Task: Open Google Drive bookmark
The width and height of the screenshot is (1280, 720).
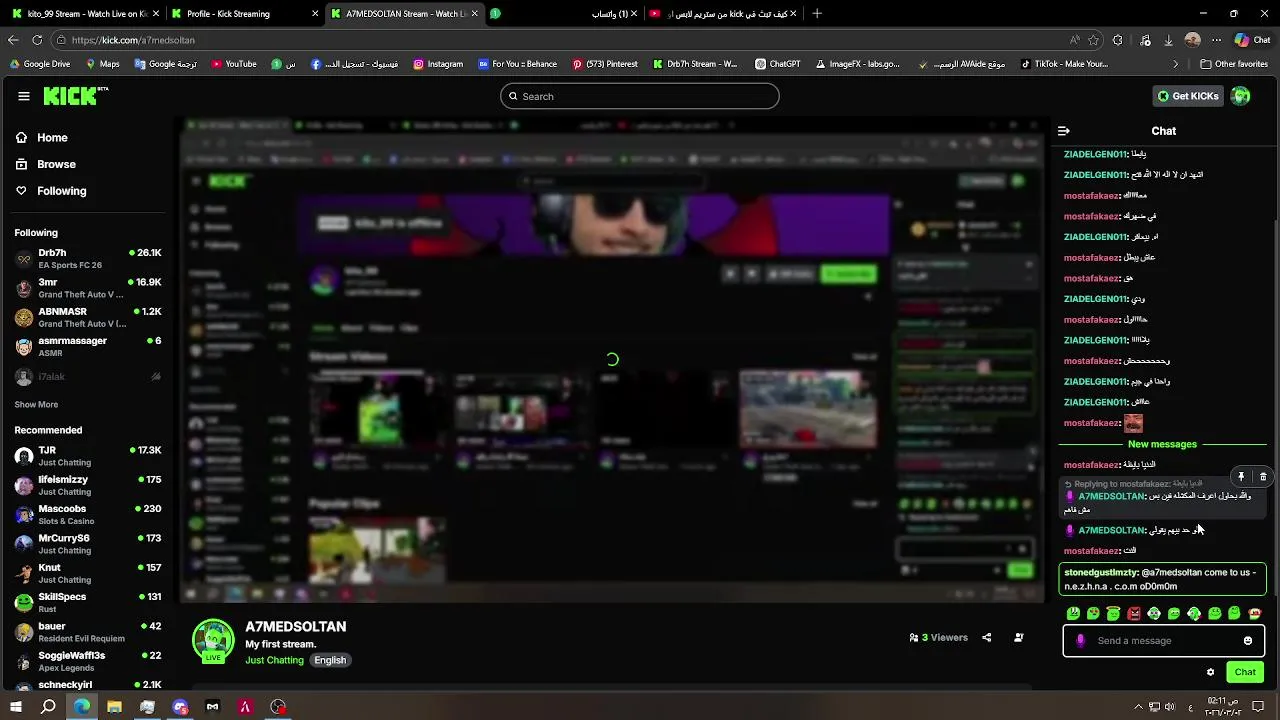Action: click(x=39, y=64)
